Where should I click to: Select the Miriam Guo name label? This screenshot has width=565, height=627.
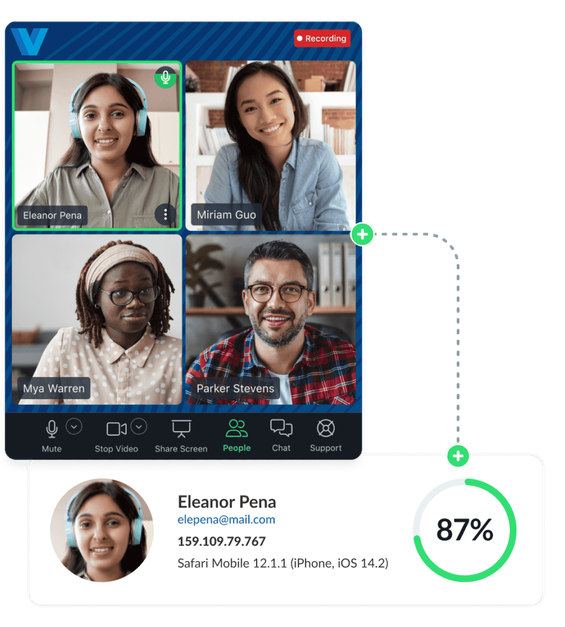[226, 215]
